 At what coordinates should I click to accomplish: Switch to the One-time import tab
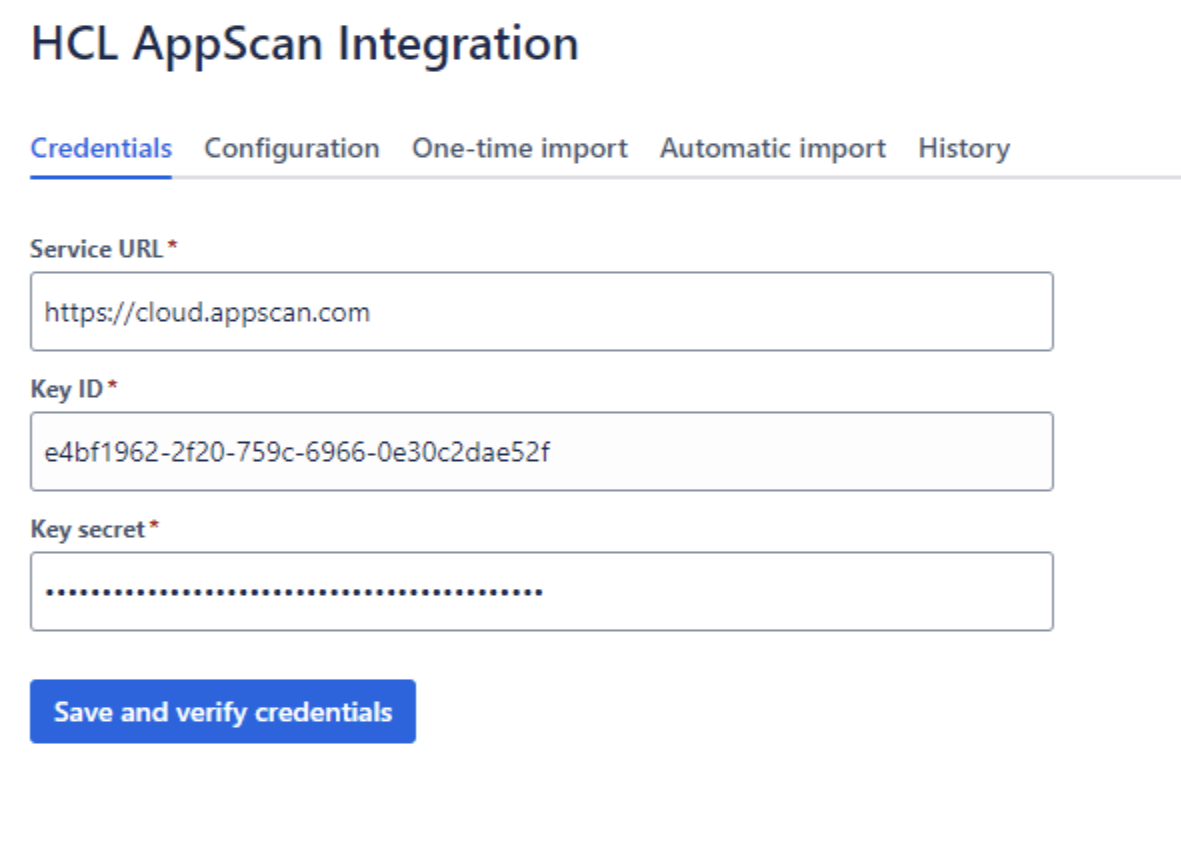tap(519, 149)
